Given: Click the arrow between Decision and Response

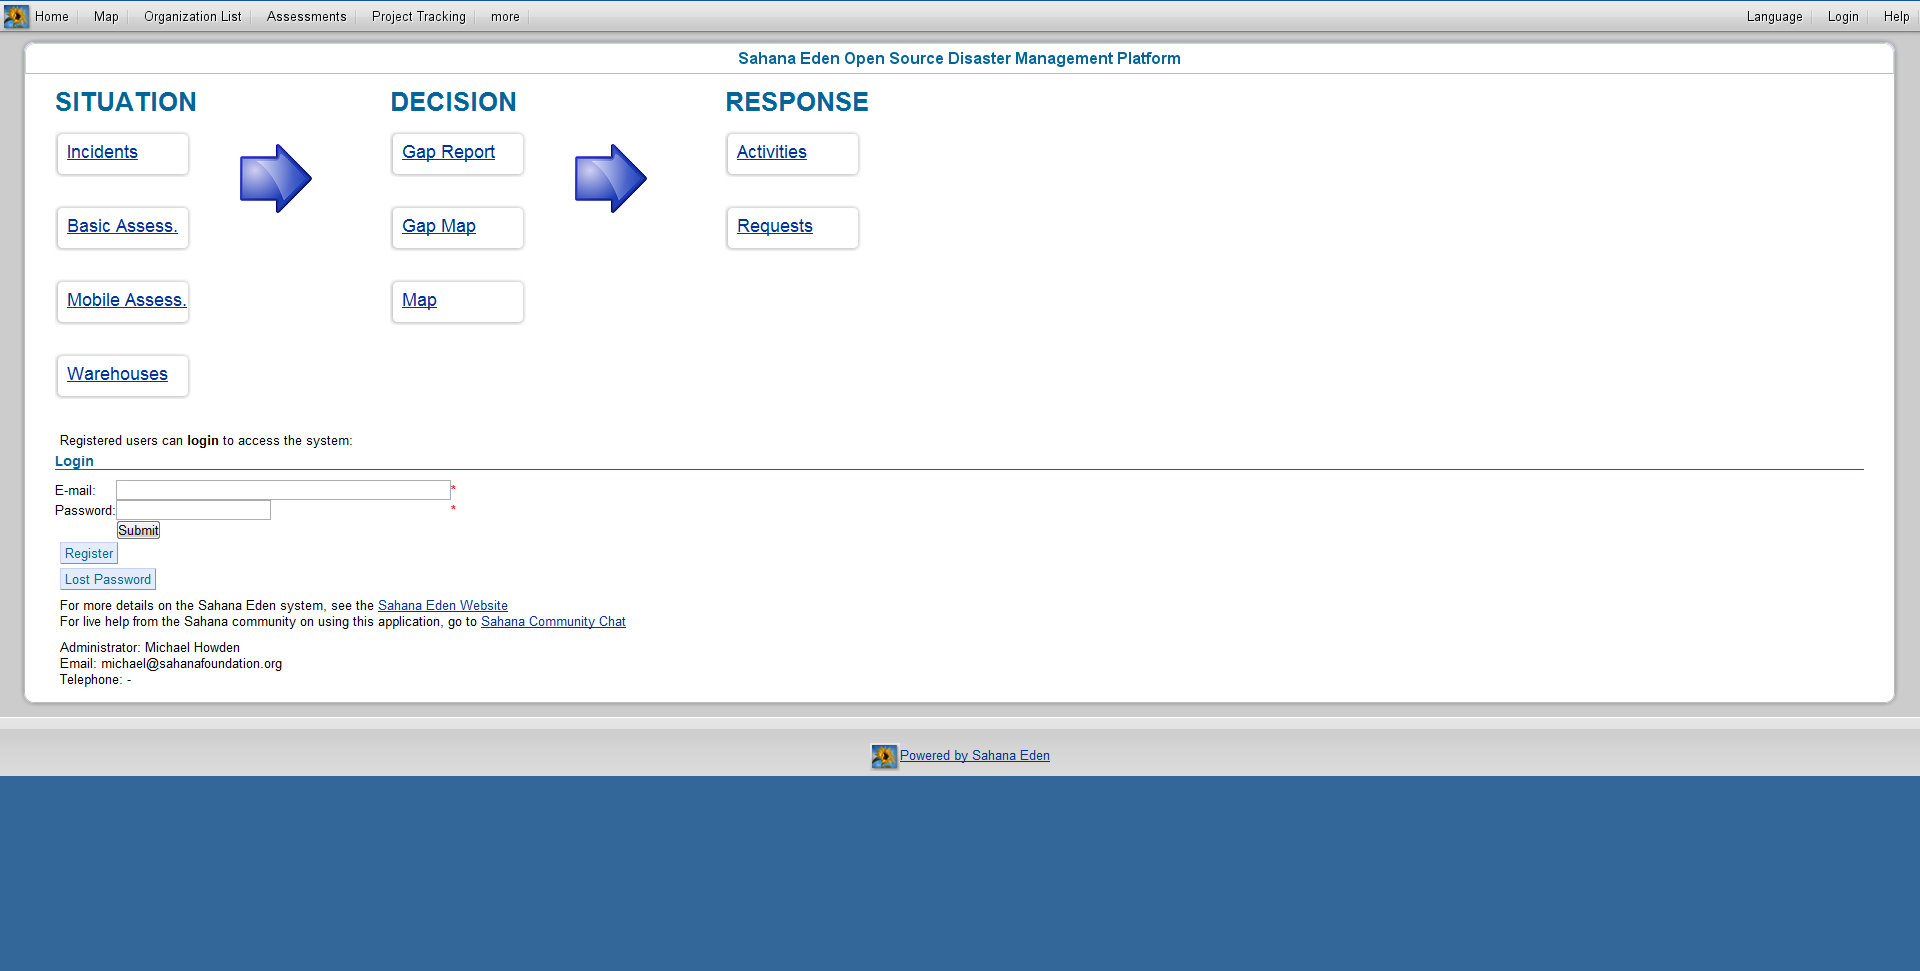Looking at the screenshot, I should tap(610, 178).
